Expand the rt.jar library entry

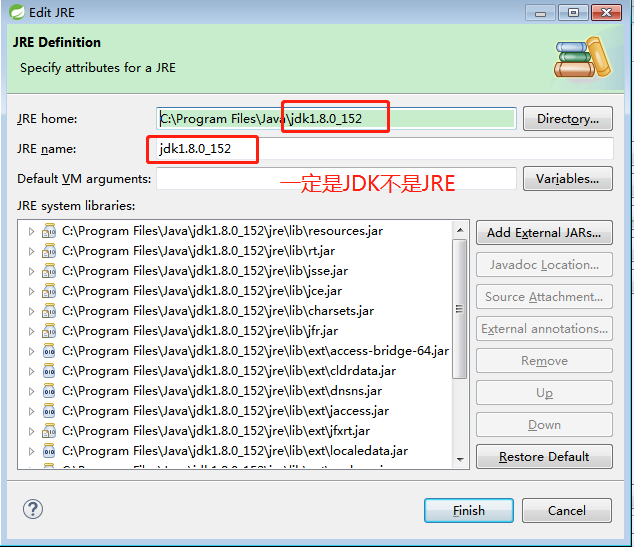pos(31,251)
